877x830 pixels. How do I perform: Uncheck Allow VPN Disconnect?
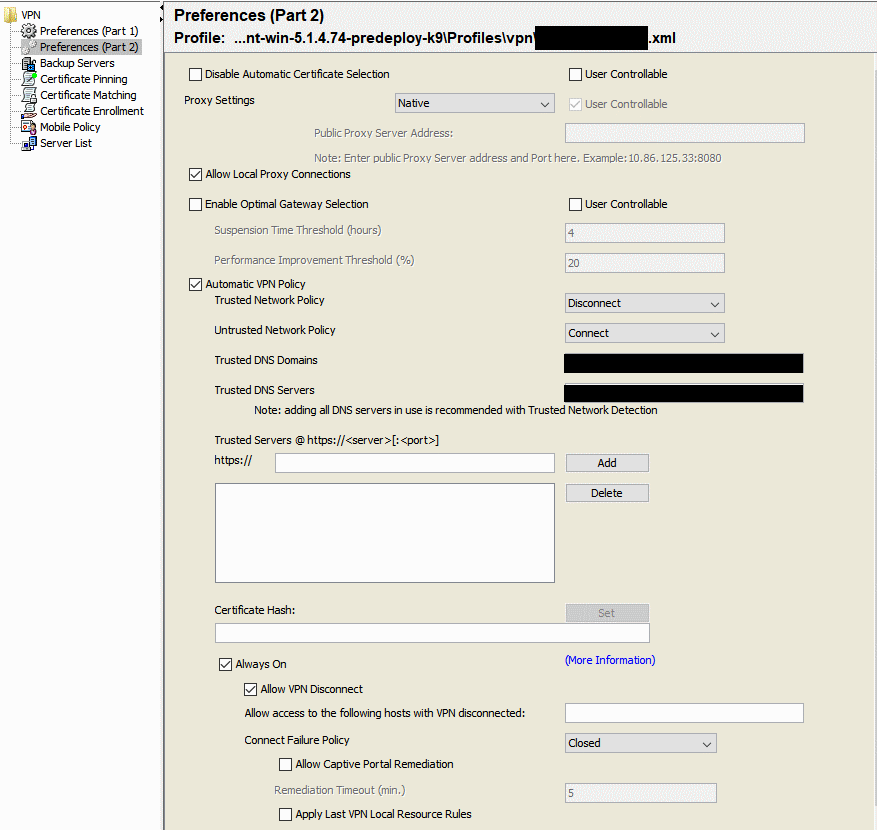point(251,690)
